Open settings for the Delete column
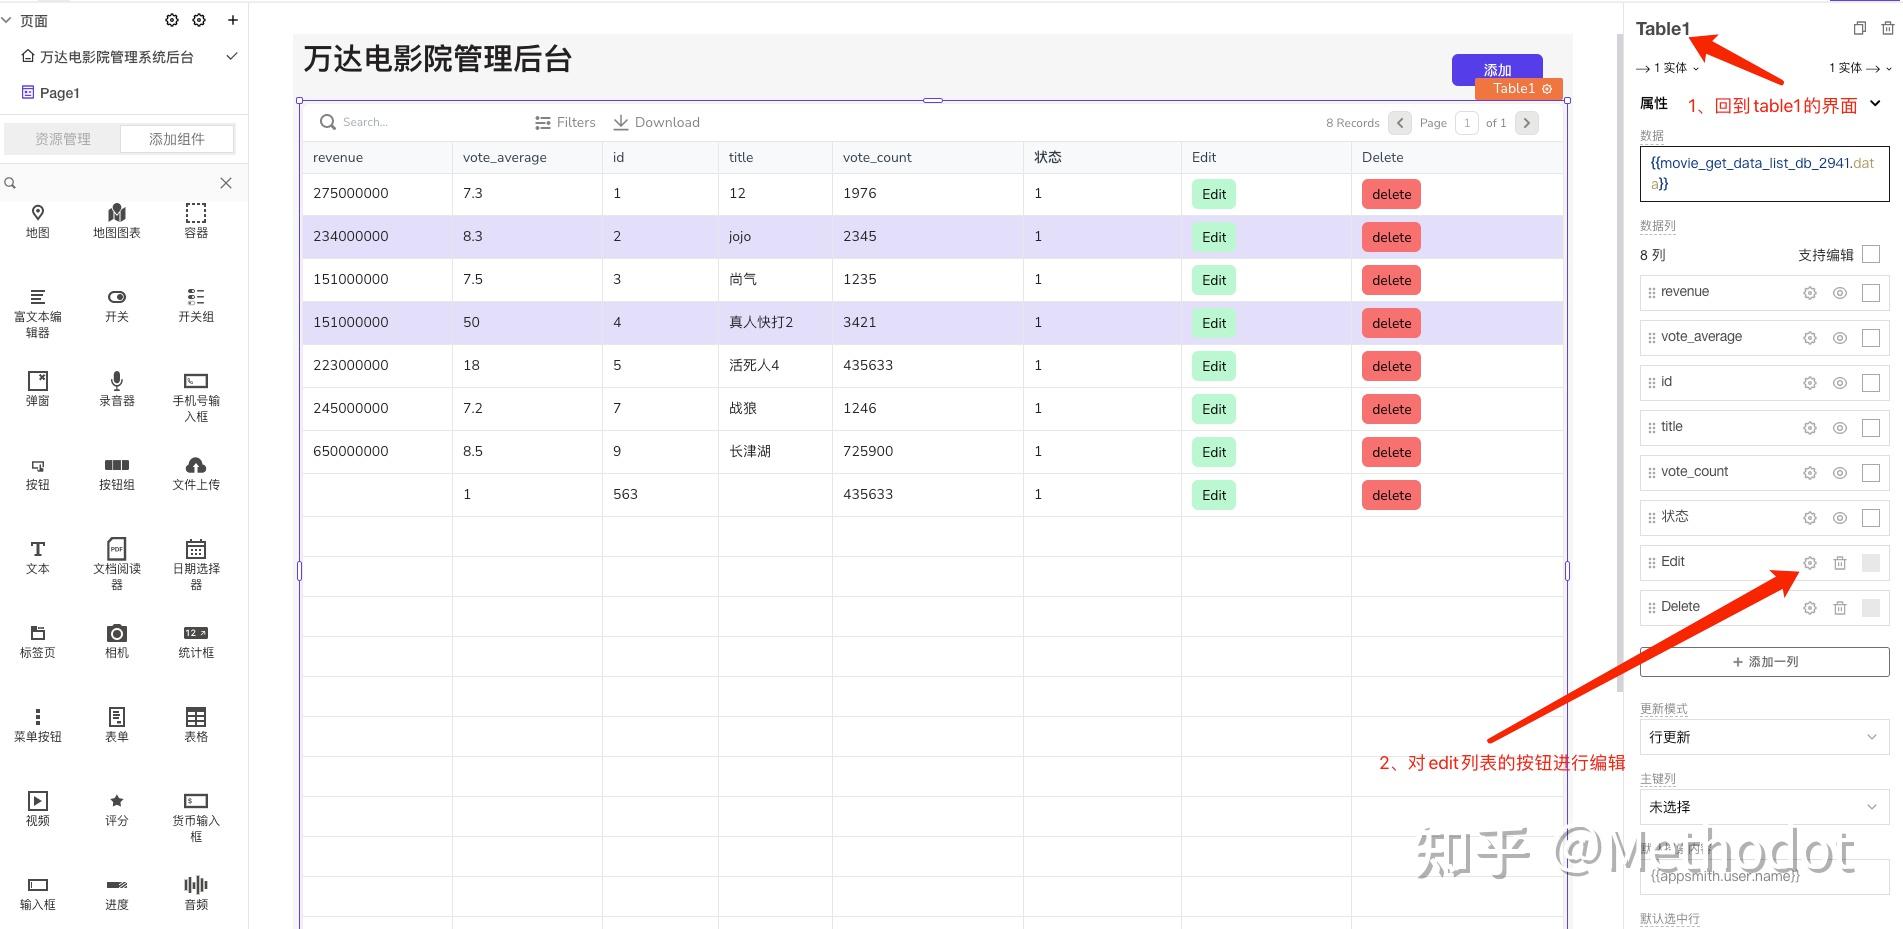The width and height of the screenshot is (1903, 929). coord(1809,608)
